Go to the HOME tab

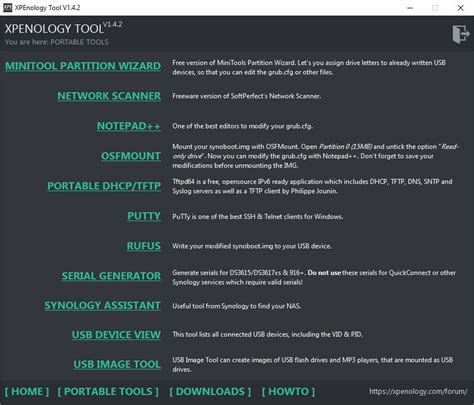click(27, 392)
